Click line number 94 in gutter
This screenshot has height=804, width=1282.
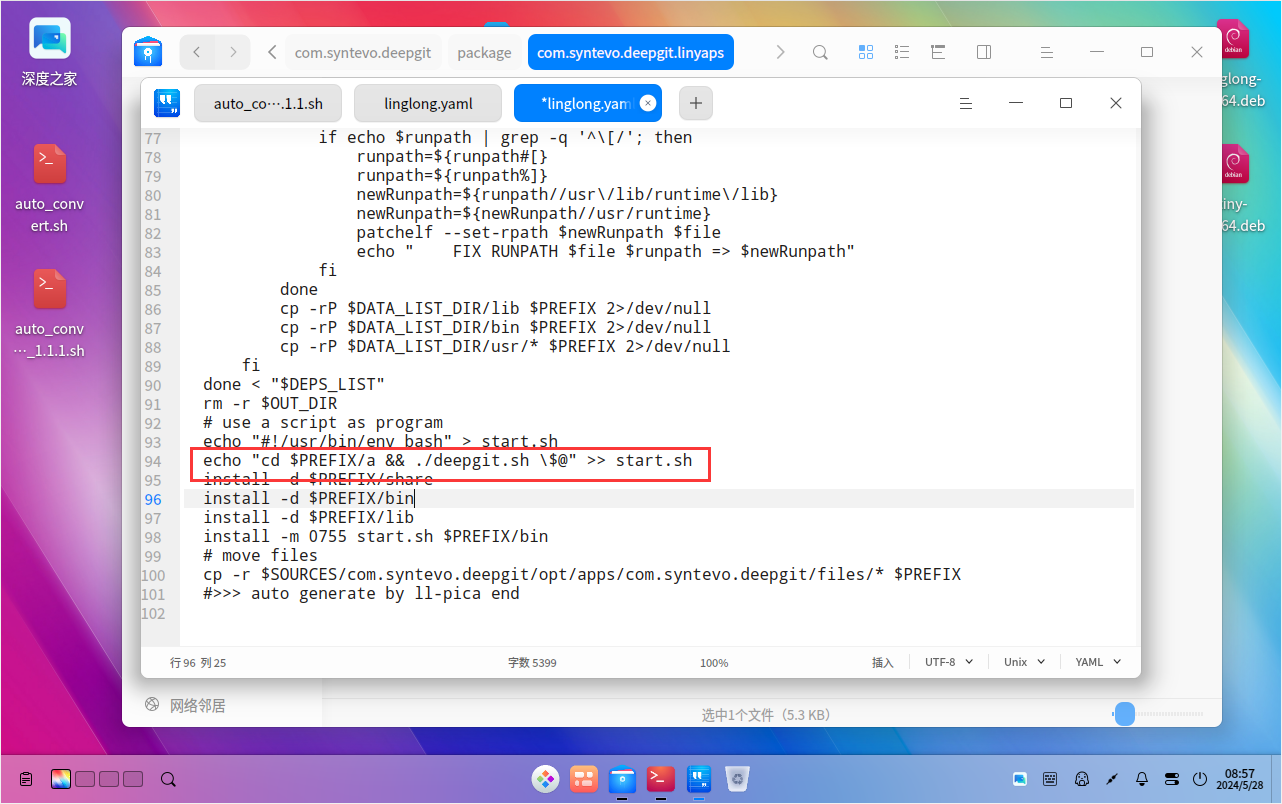click(x=152, y=461)
